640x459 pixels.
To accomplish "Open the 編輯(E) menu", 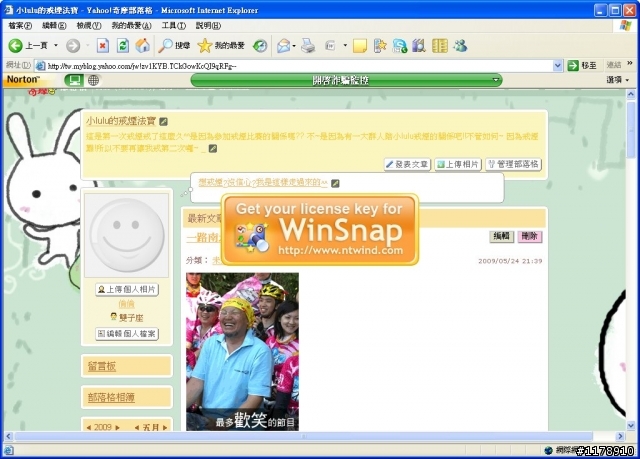I will pos(54,26).
